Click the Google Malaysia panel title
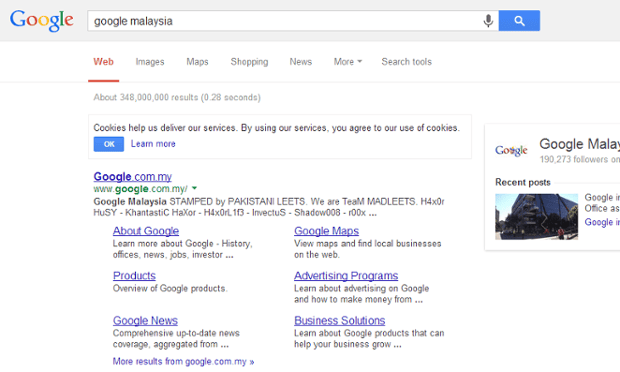Viewport: 620px width, 372px height. 580,144
